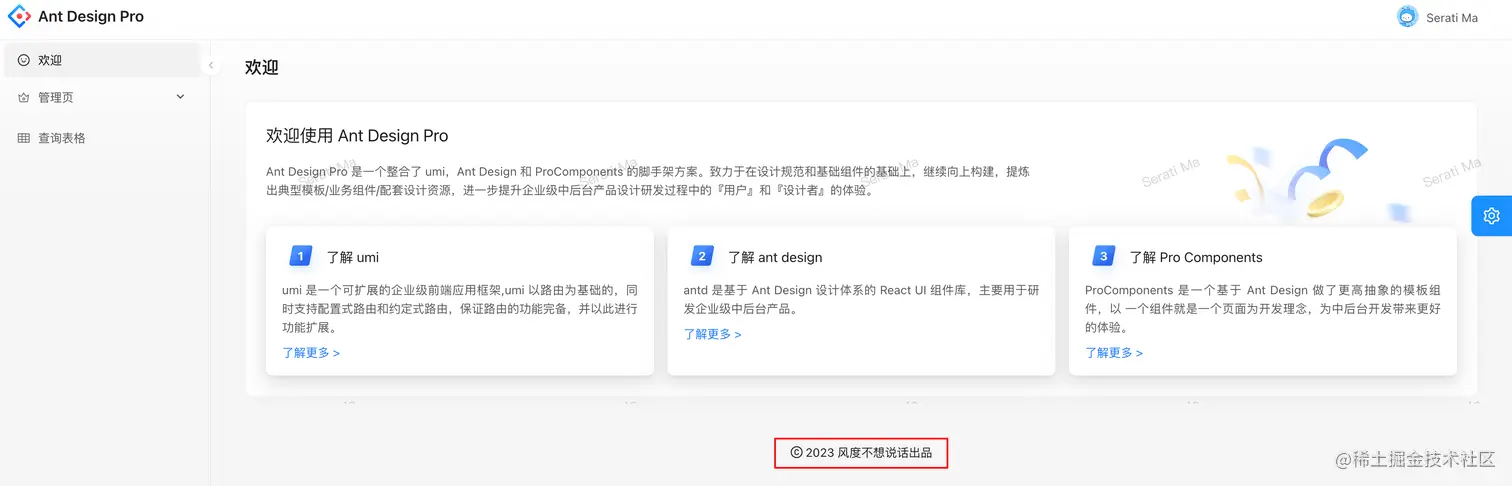Image resolution: width=1512 pixels, height=486 pixels.
Task: Click the Ant Design Pro logo icon
Action: pos(19,17)
